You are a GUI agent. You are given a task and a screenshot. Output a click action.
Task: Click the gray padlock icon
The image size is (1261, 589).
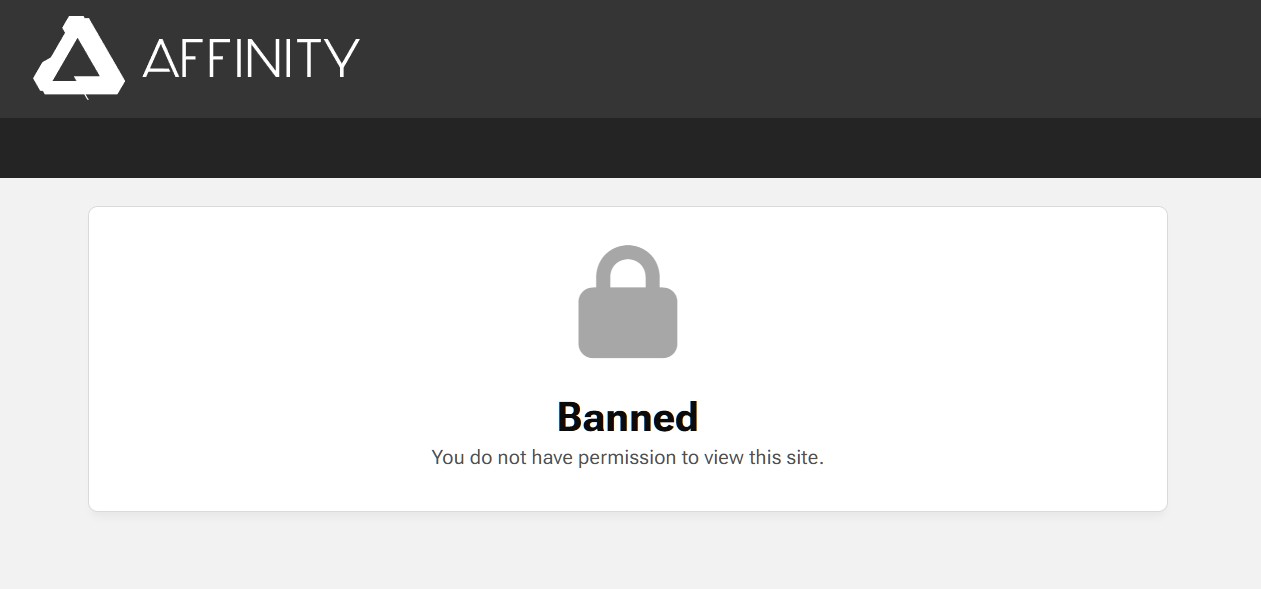point(628,301)
